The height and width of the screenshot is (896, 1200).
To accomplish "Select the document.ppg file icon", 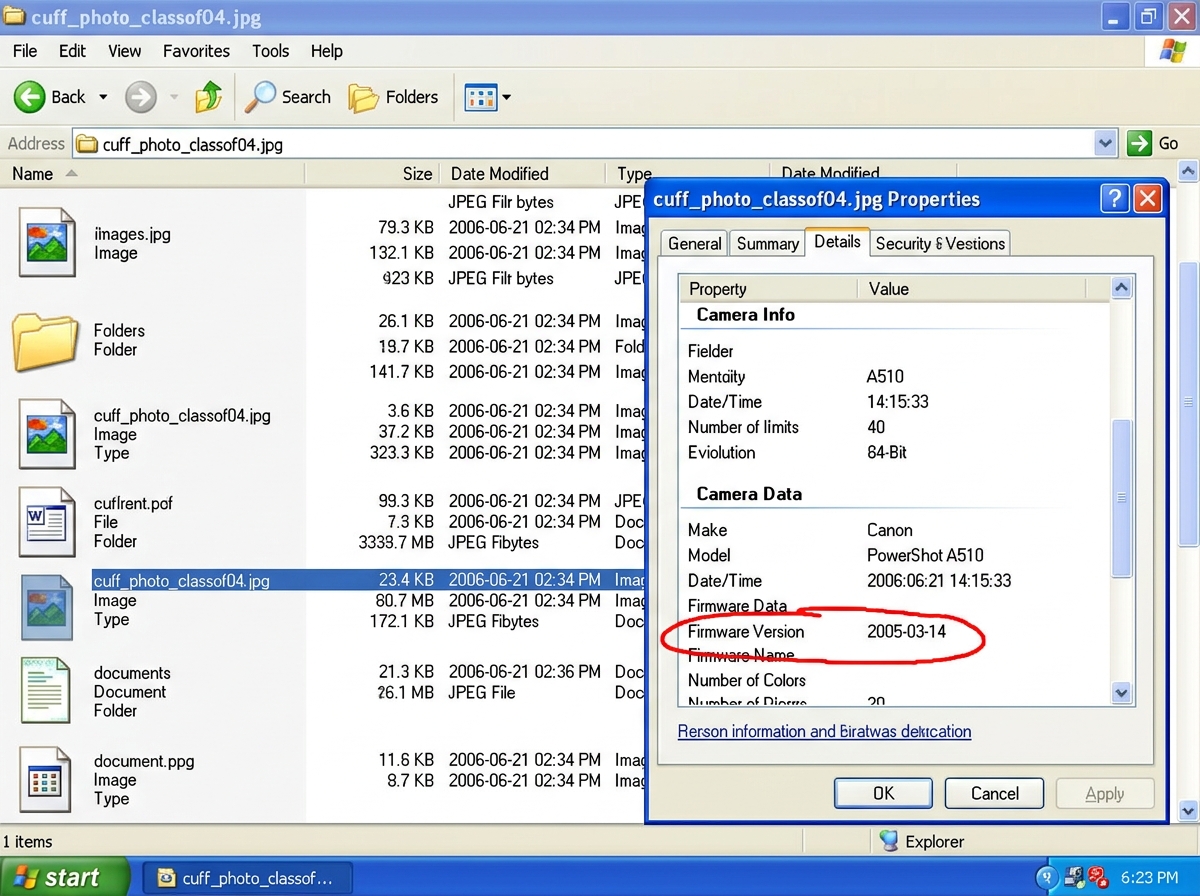I will pos(47,780).
